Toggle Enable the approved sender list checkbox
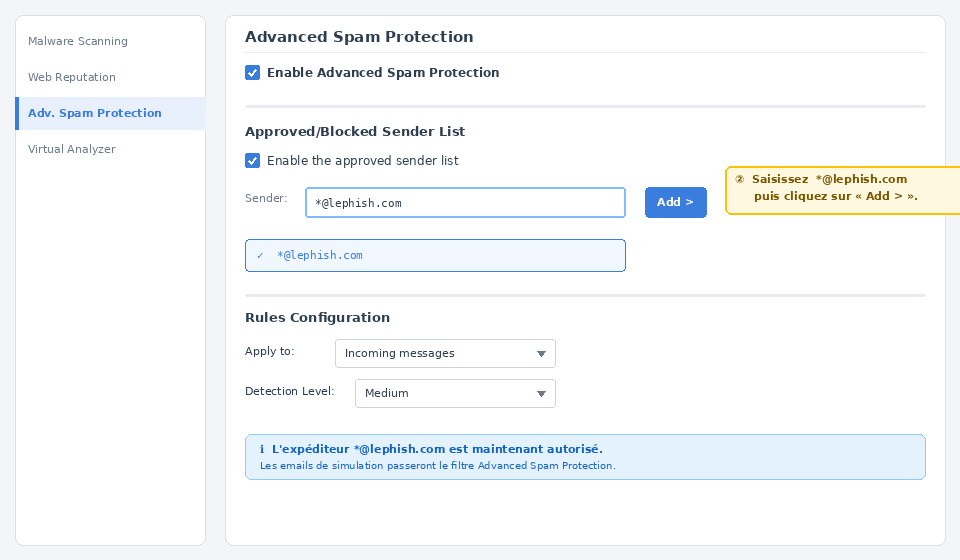The height and width of the screenshot is (560, 960). pos(252,160)
